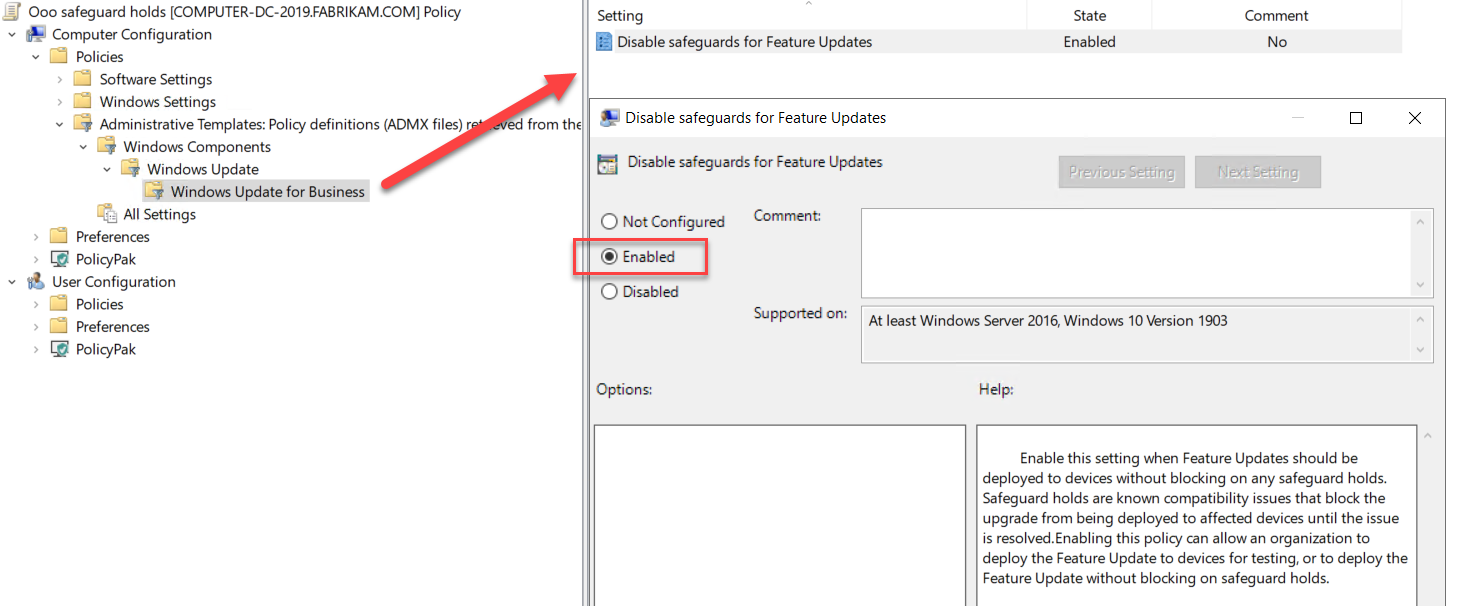
Task: Select the Computer Configuration computer icon
Action: point(36,34)
